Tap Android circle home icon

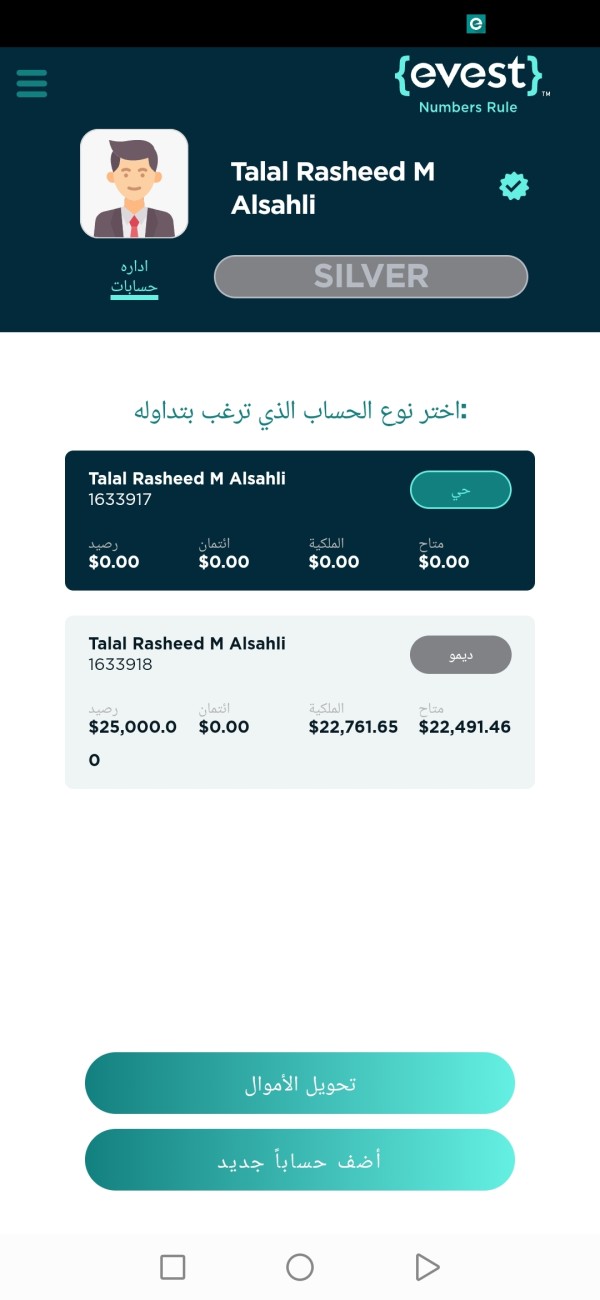pos(300,1267)
